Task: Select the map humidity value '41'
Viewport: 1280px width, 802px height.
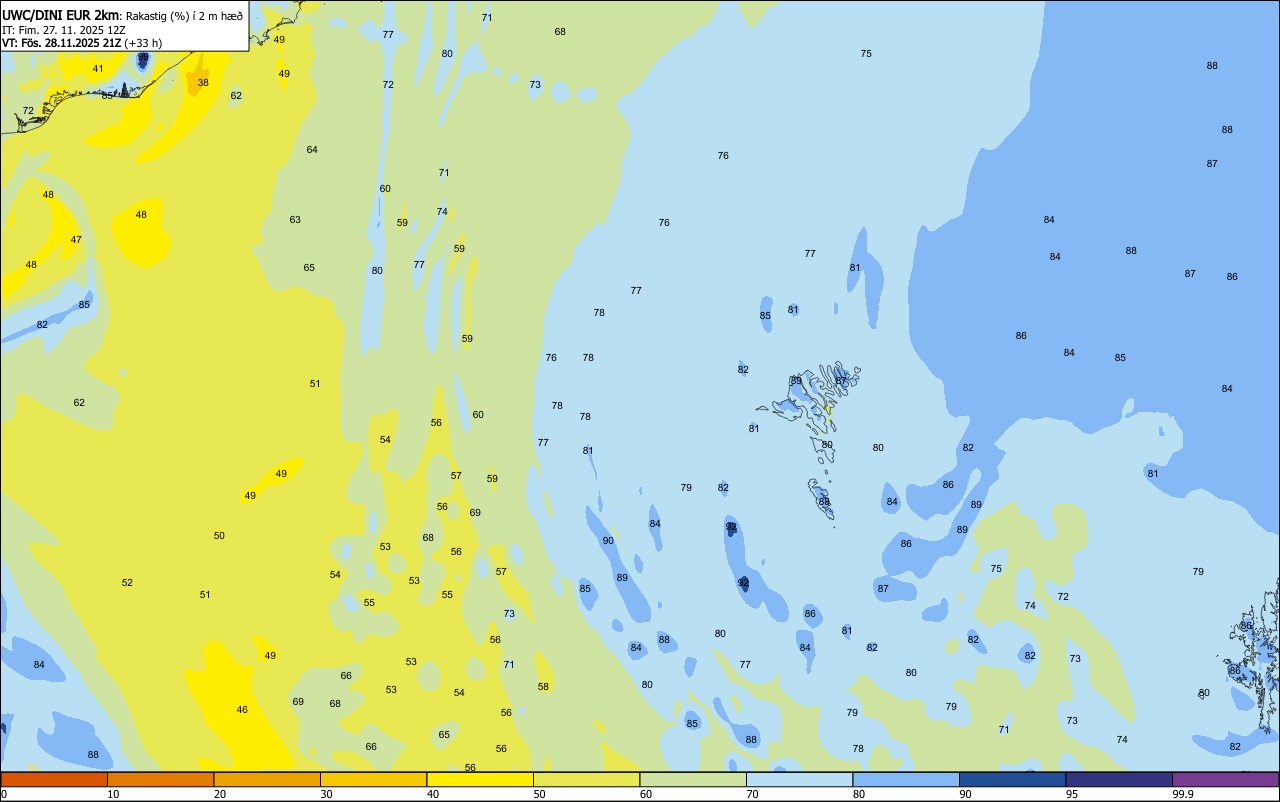Action: pos(98,69)
